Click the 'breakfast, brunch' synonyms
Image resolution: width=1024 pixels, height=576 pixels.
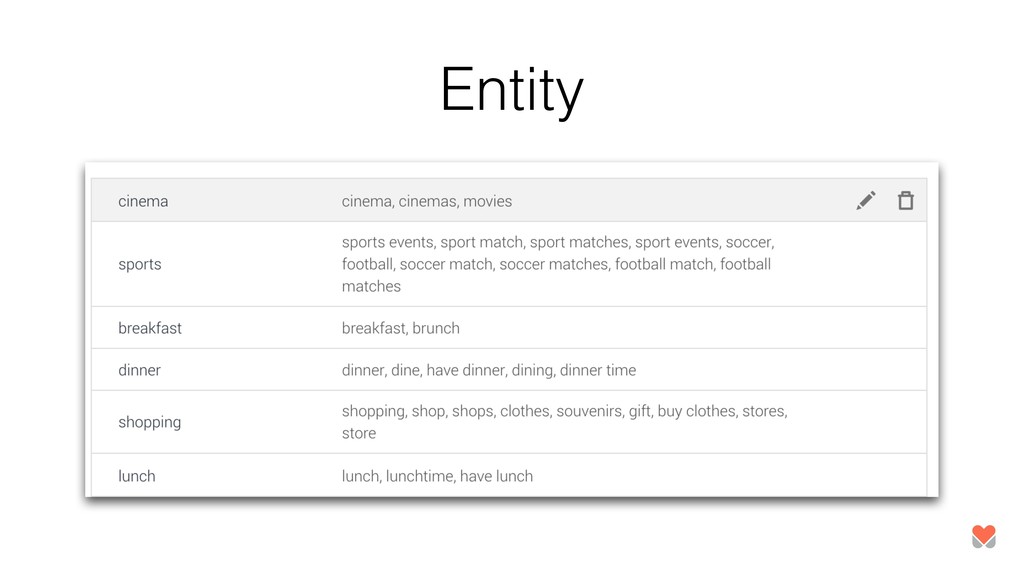[400, 328]
